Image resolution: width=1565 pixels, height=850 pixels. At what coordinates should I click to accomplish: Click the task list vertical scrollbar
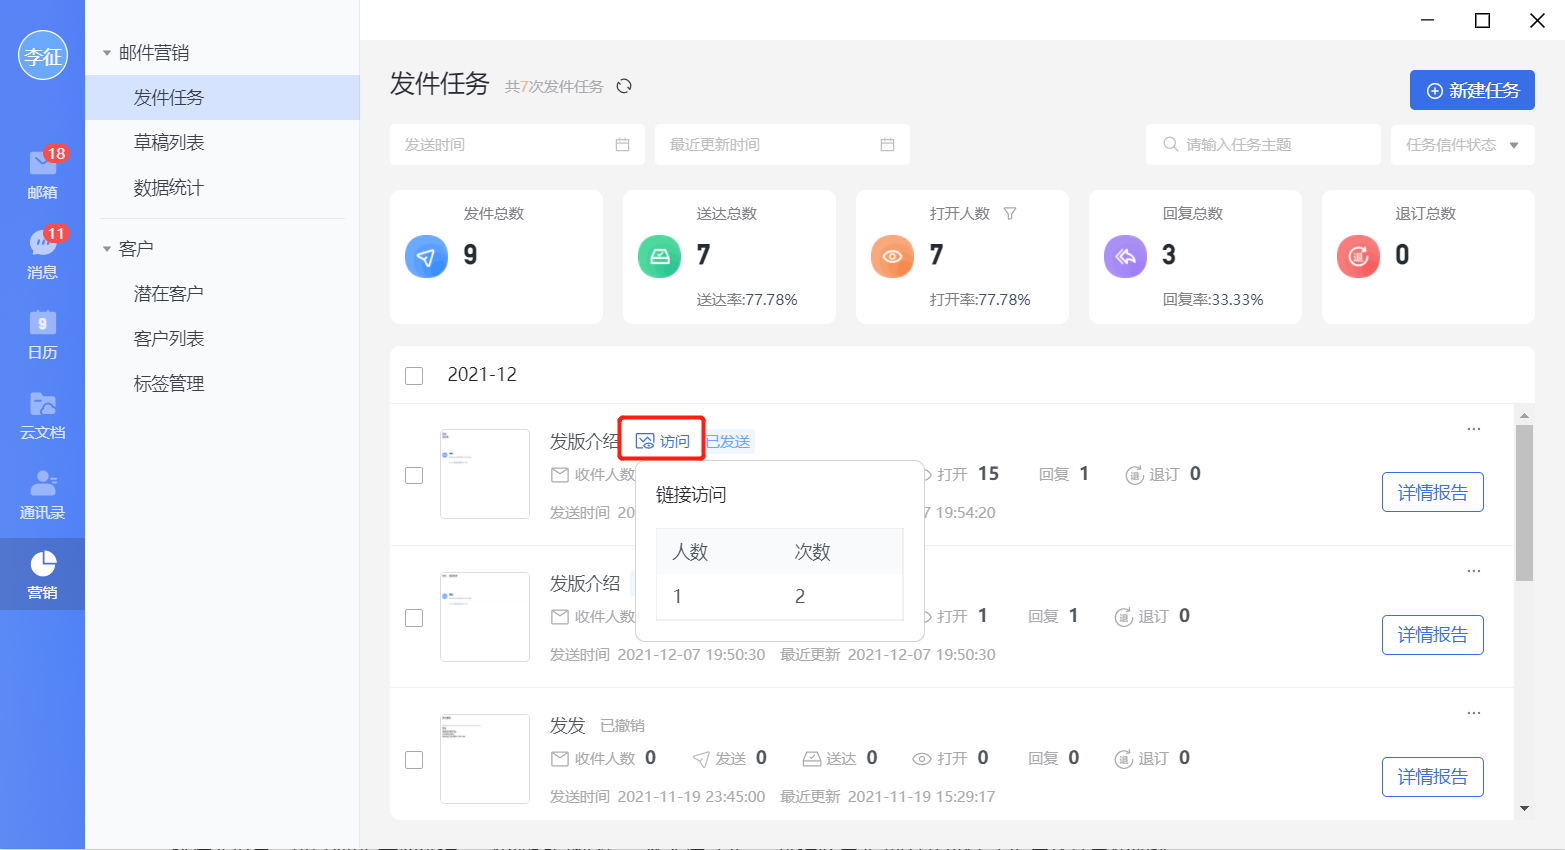pyautogui.click(x=1524, y=502)
